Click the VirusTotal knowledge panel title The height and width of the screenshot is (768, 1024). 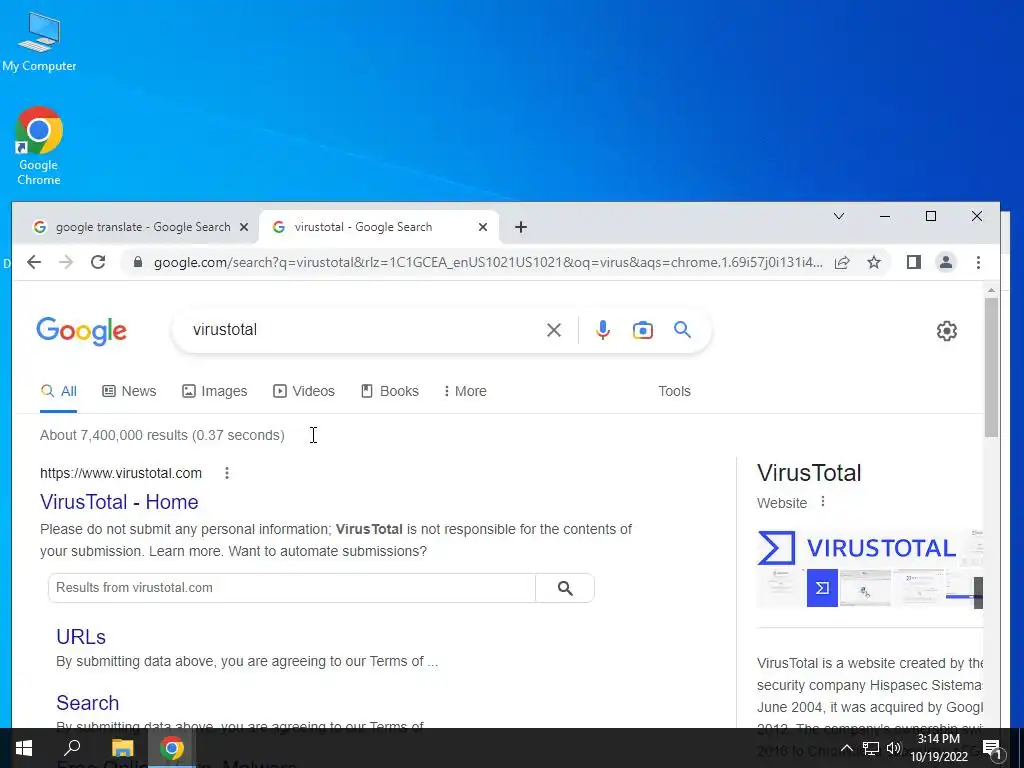click(x=809, y=473)
